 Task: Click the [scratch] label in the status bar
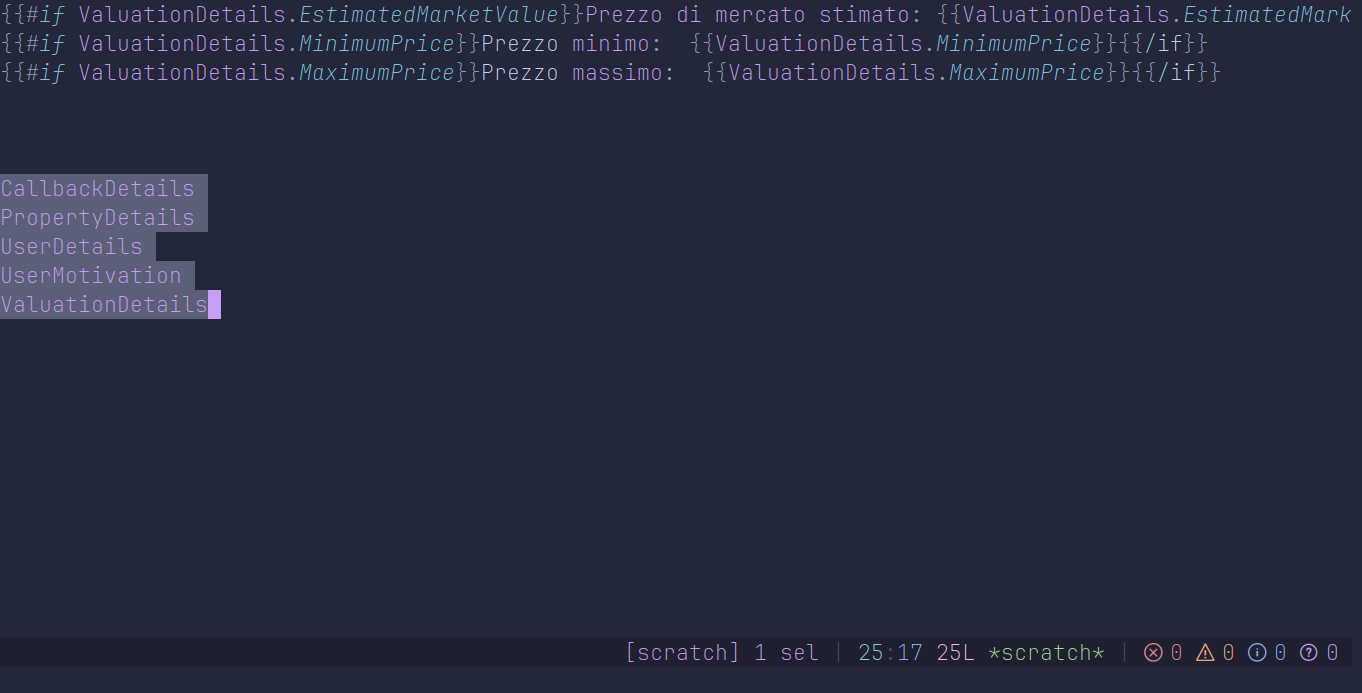(x=683, y=653)
